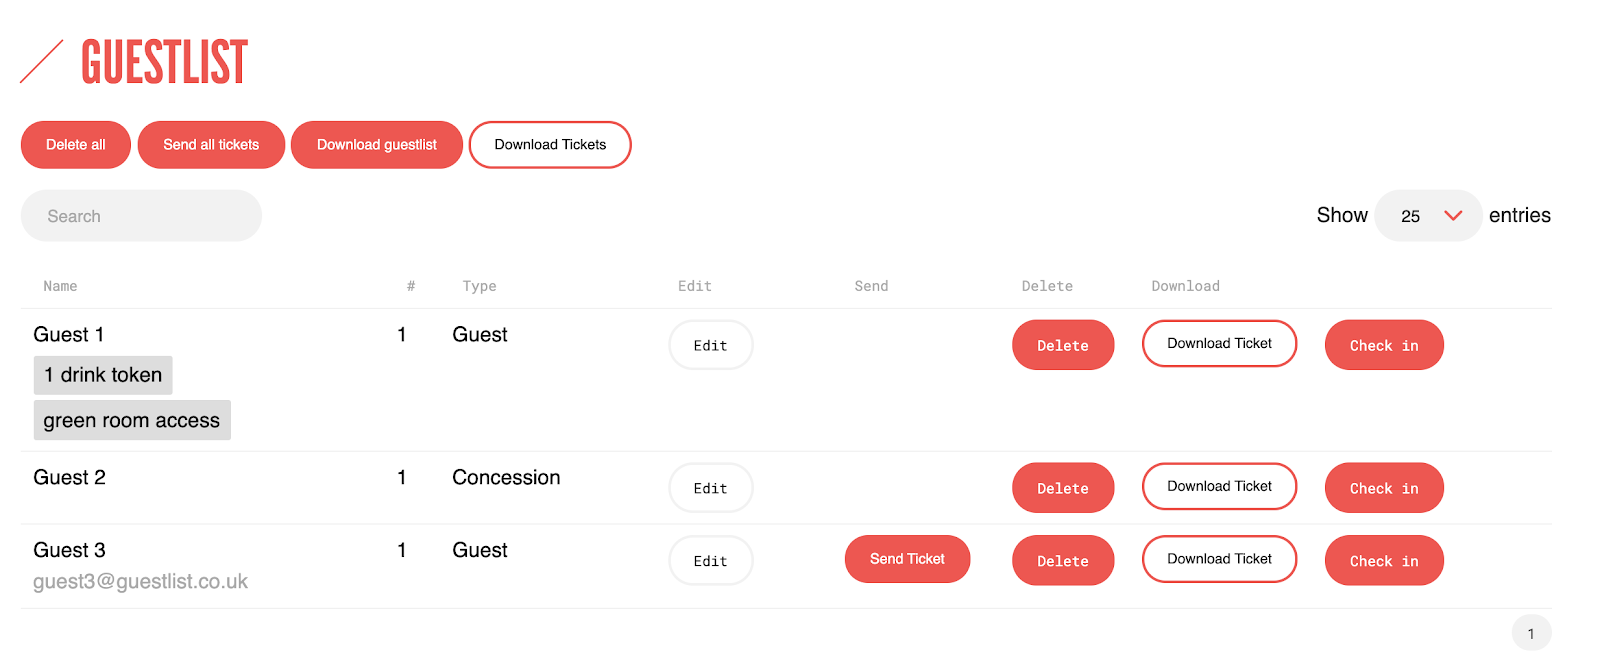Check in Guest 3
This screenshot has width=1600, height=661.
(1384, 561)
